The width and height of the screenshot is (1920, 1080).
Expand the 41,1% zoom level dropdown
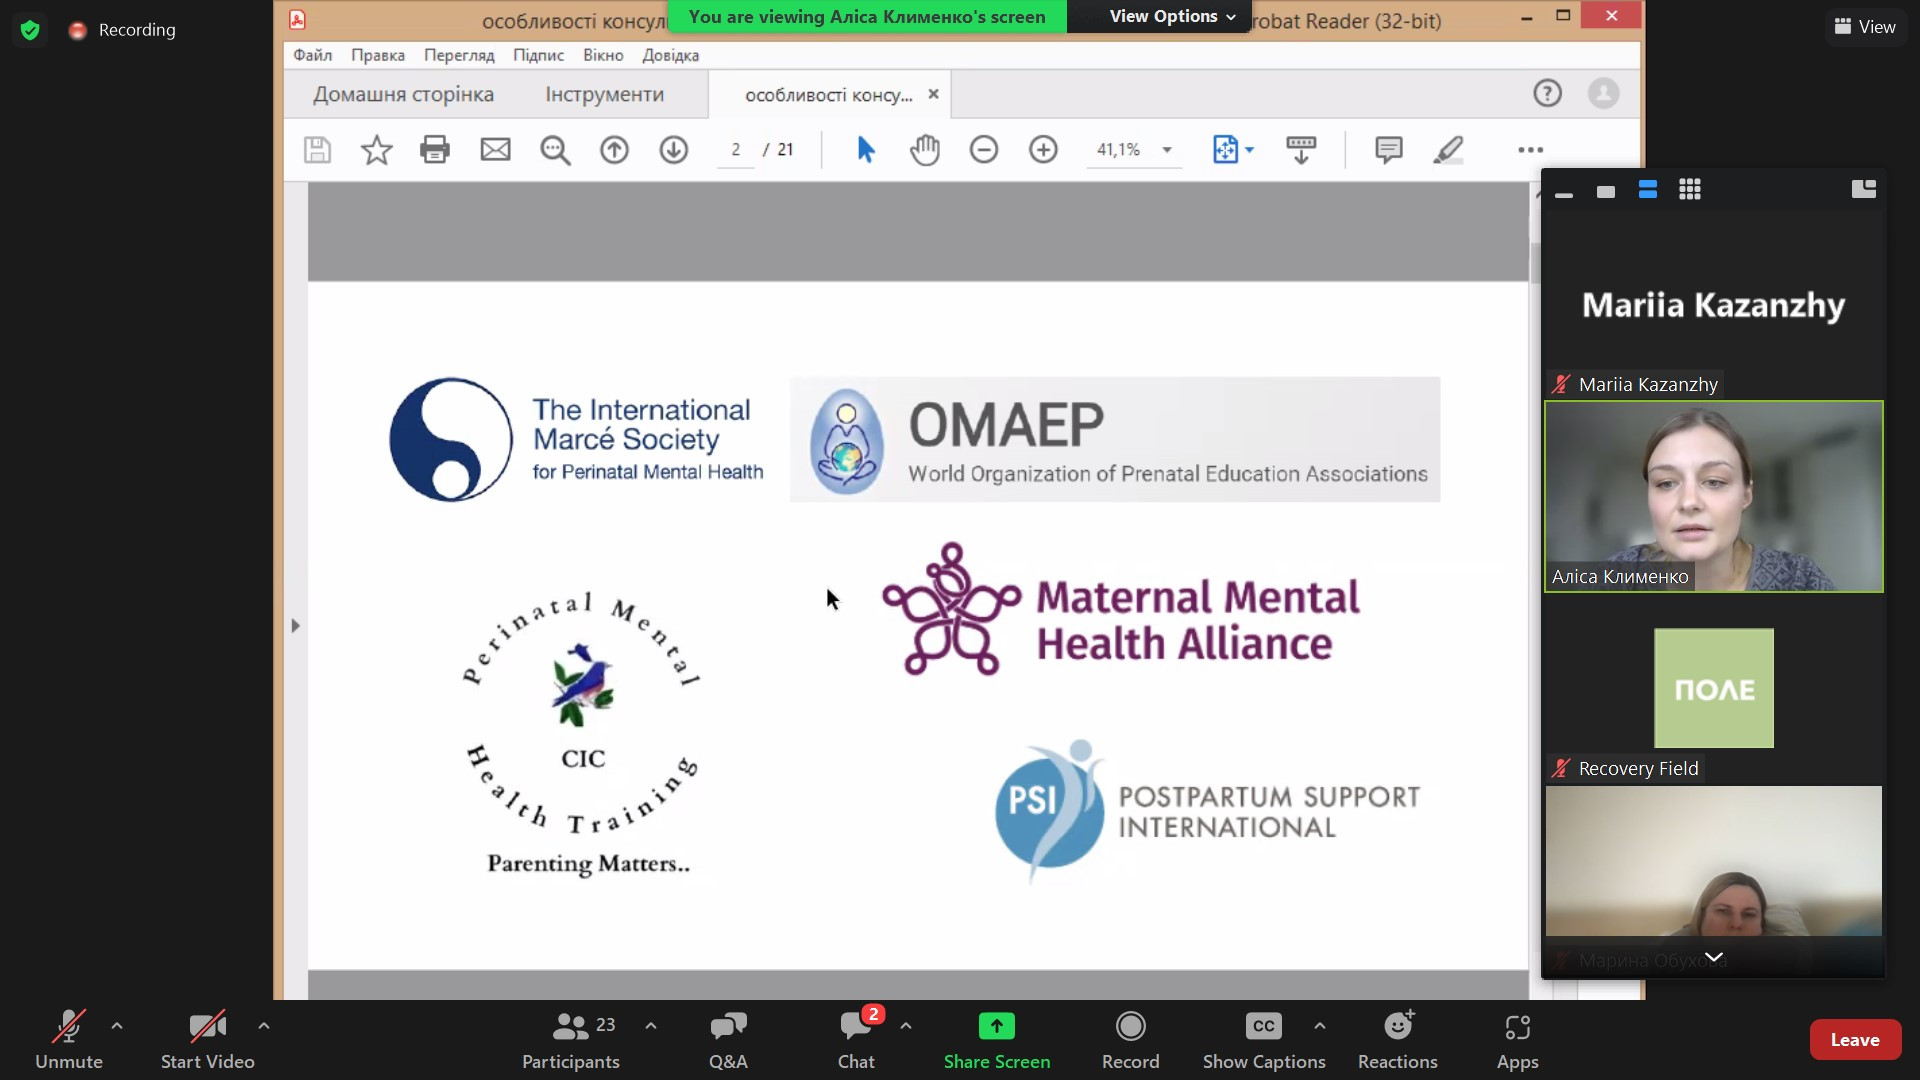pyautogui.click(x=1166, y=150)
